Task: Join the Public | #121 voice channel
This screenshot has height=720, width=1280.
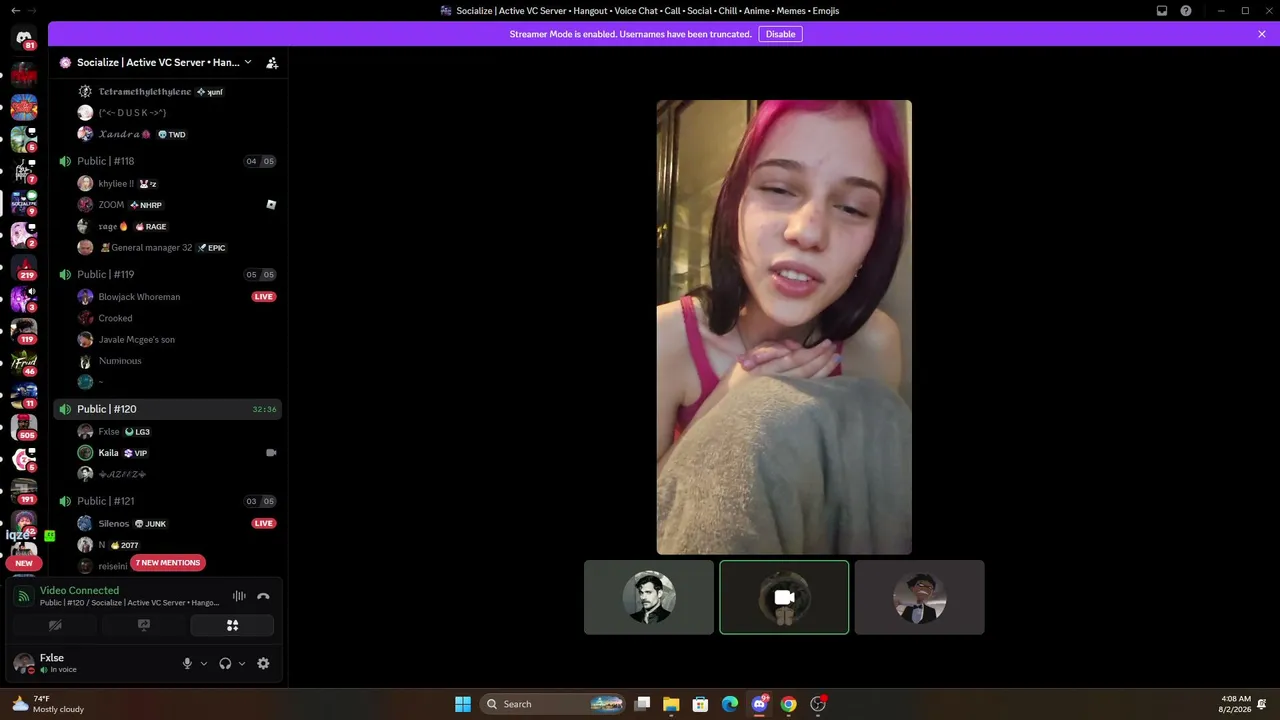Action: [x=167, y=501]
